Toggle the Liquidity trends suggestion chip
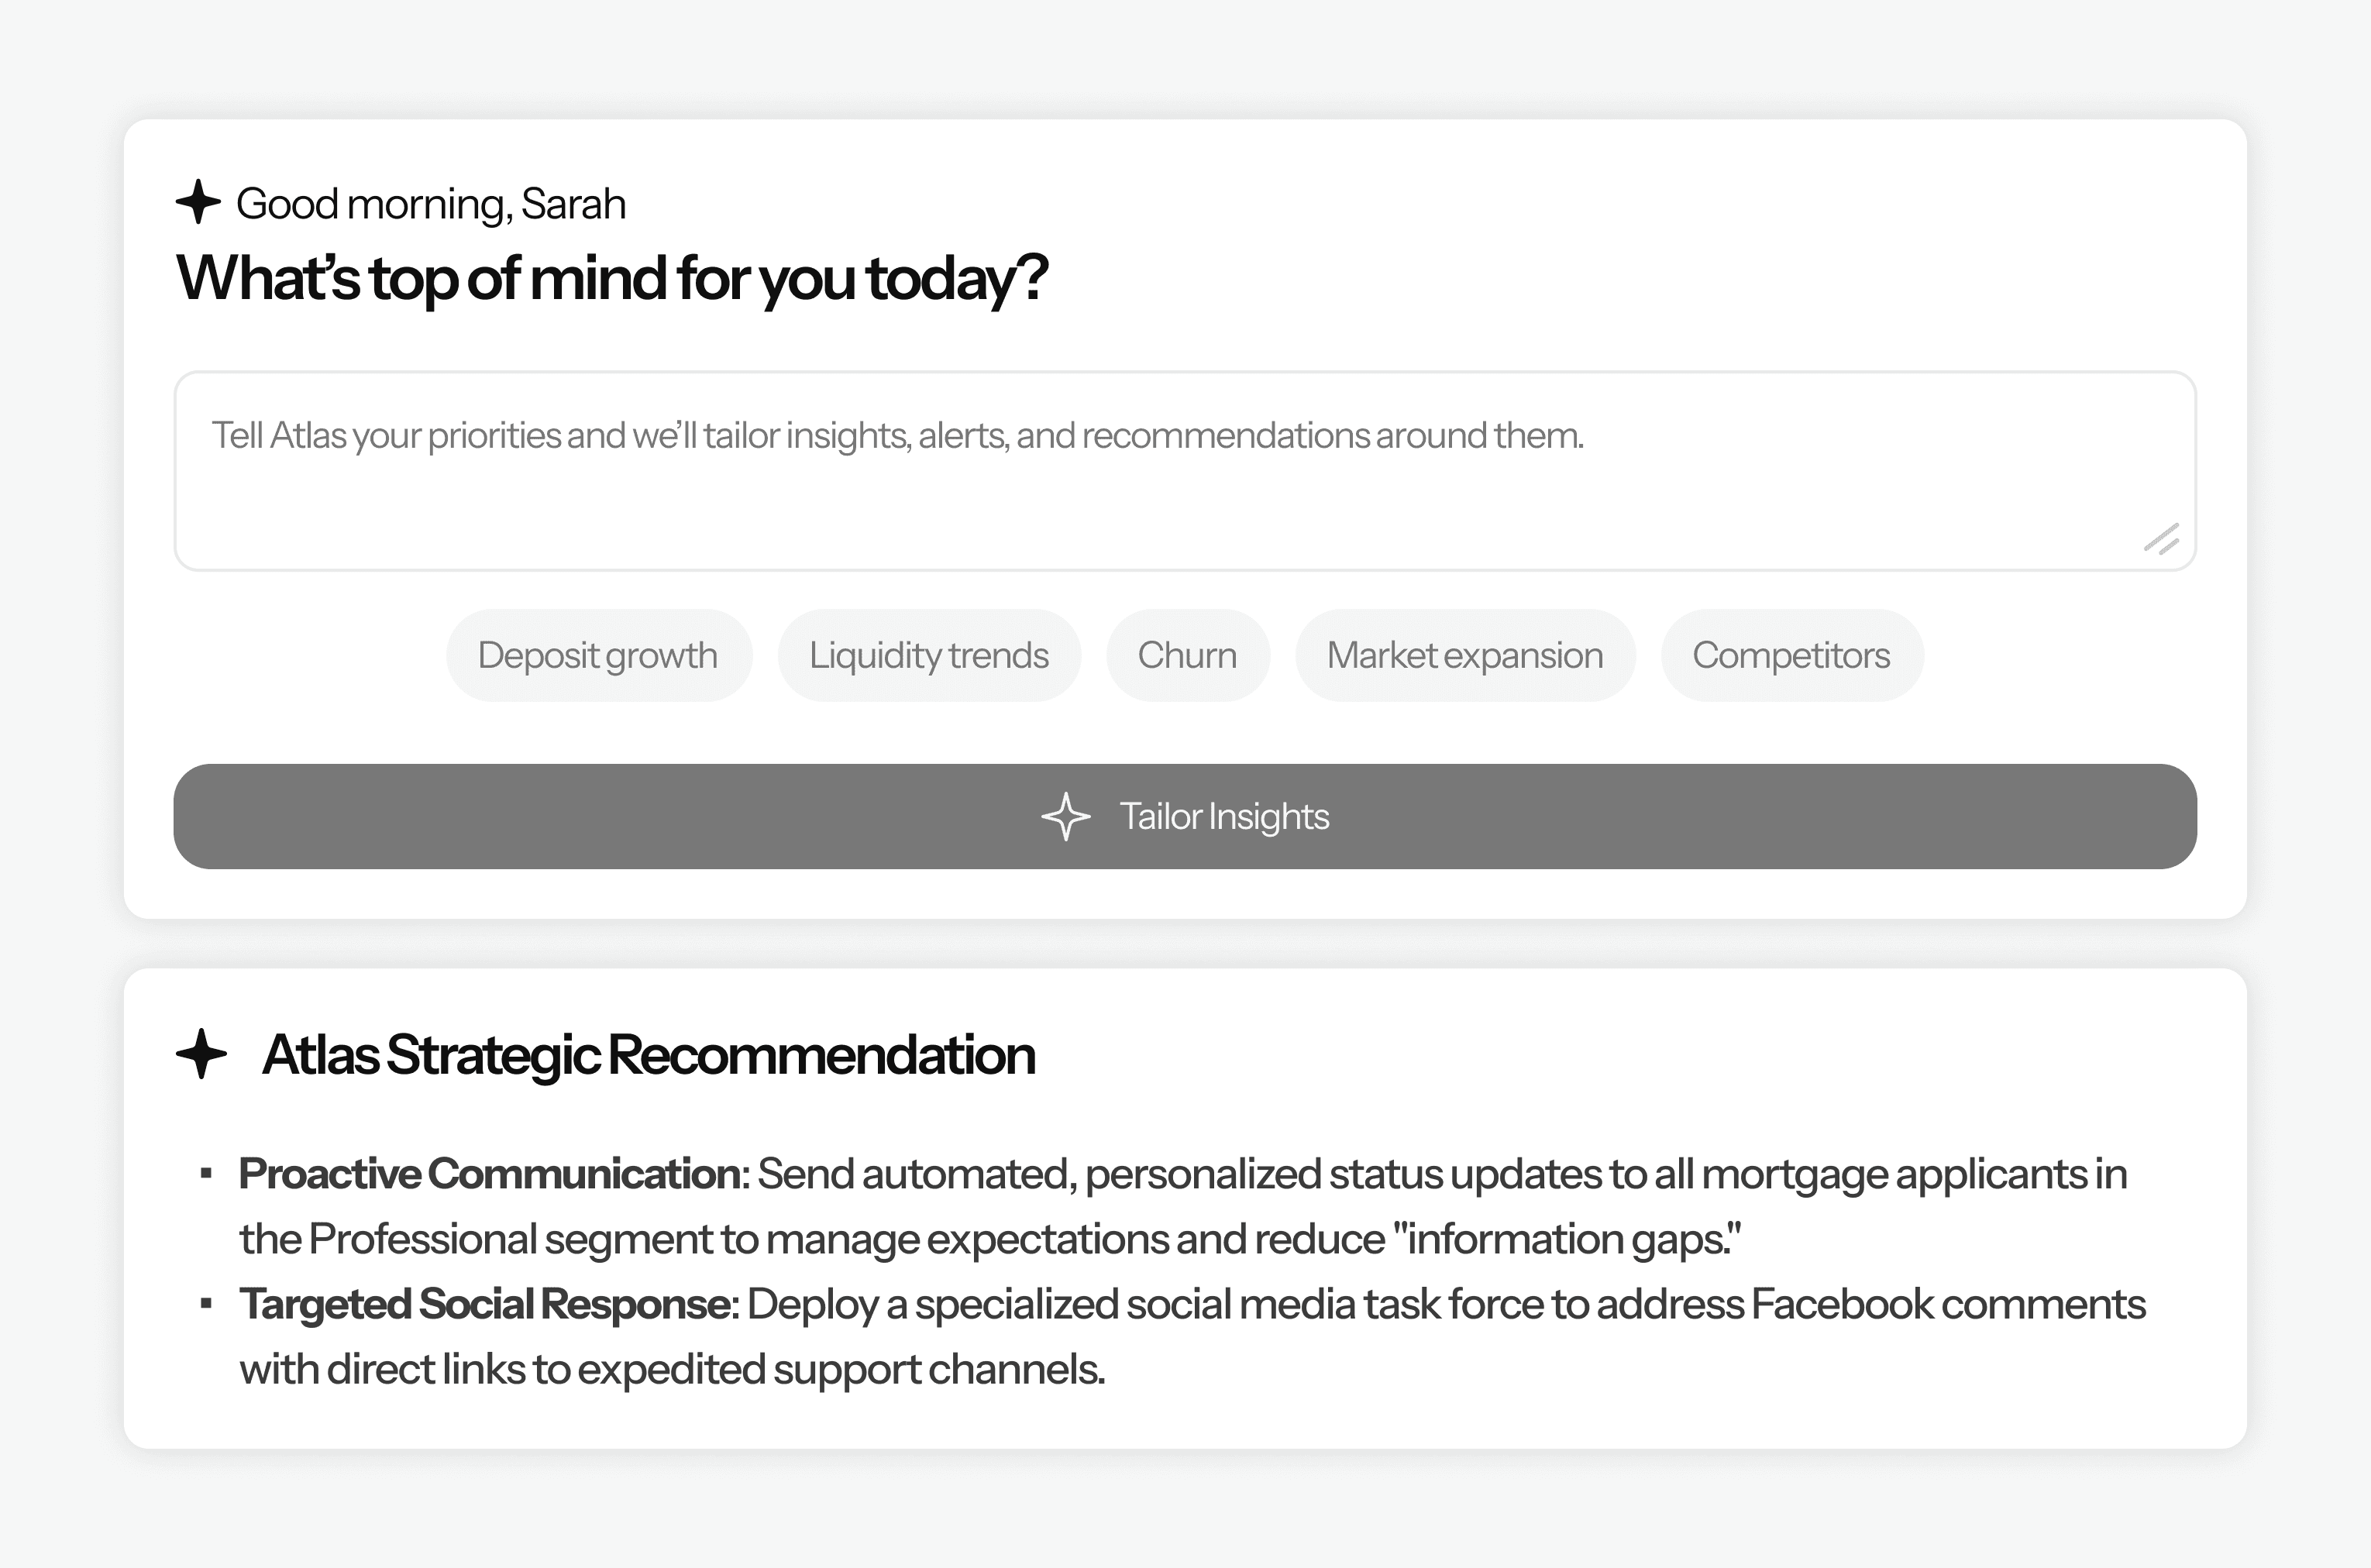The image size is (2371, 1568). [x=928, y=655]
